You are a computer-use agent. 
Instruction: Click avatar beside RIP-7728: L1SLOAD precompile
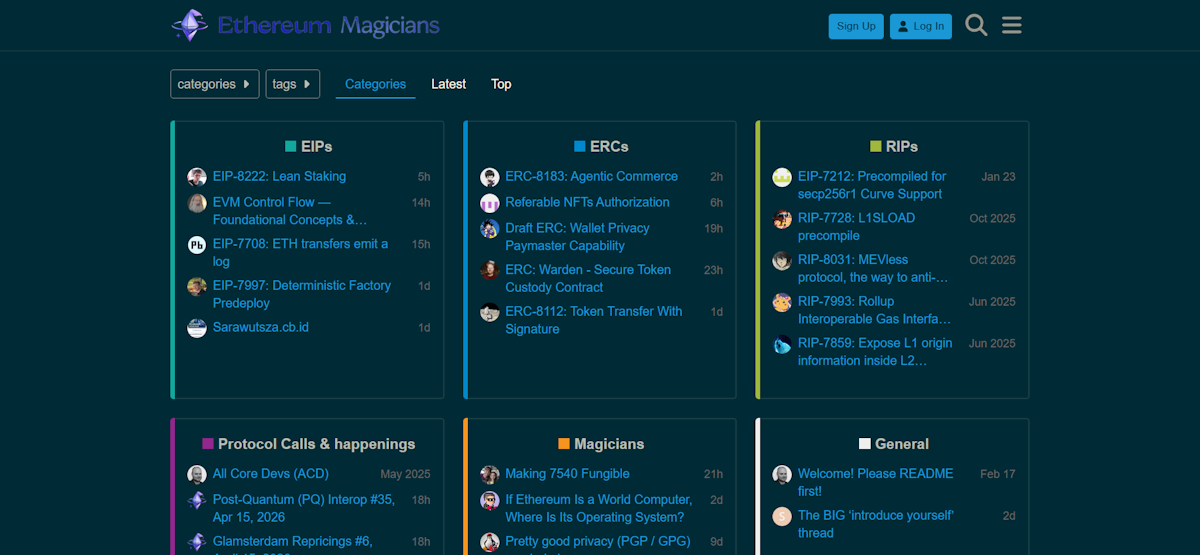tap(782, 219)
